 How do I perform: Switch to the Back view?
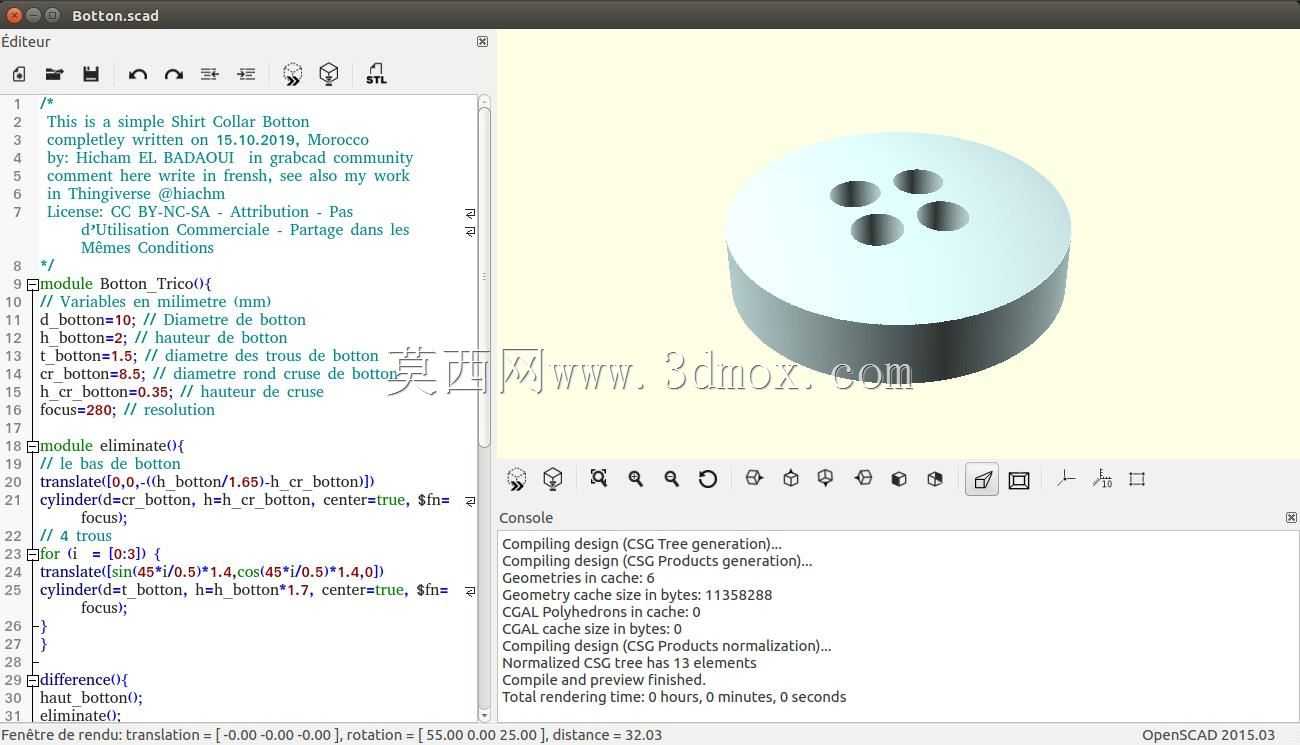935,479
